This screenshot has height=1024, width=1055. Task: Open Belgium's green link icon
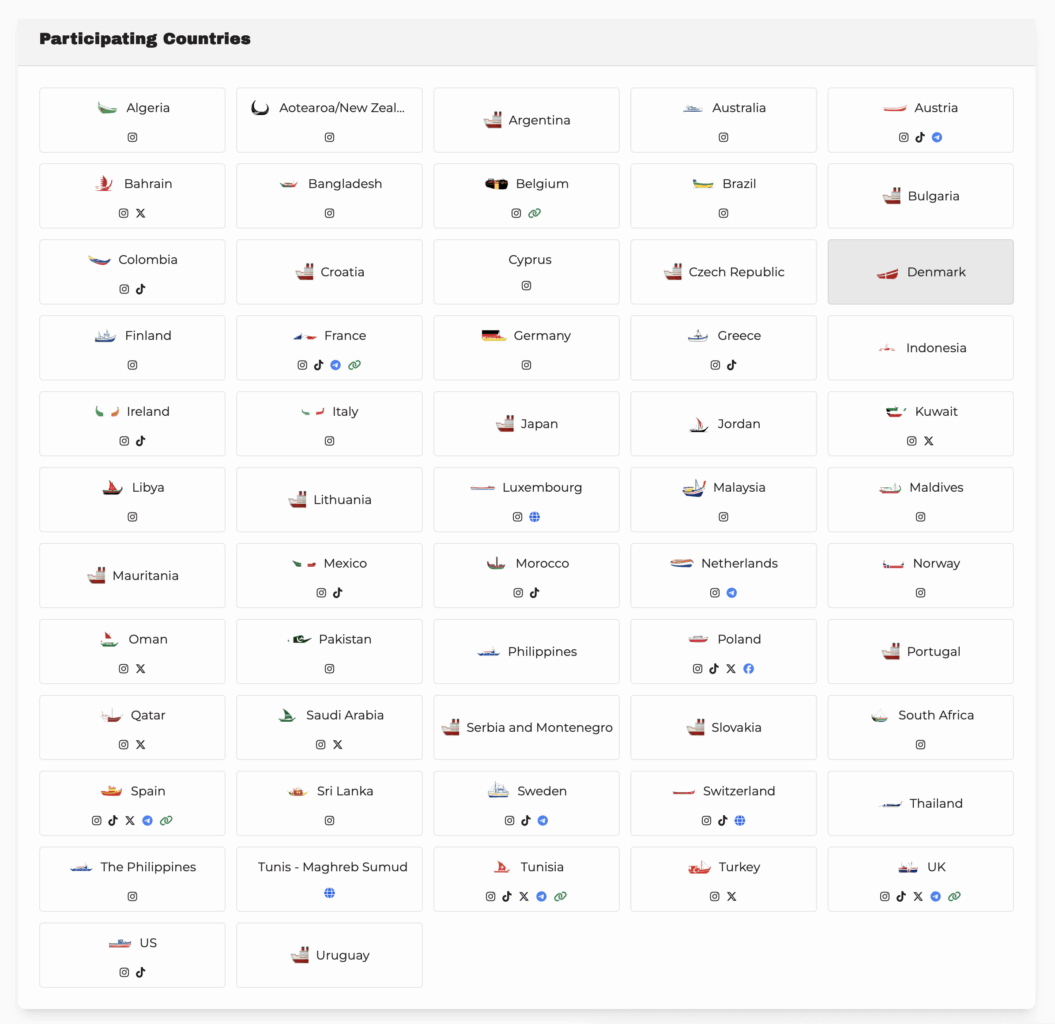[x=535, y=214]
